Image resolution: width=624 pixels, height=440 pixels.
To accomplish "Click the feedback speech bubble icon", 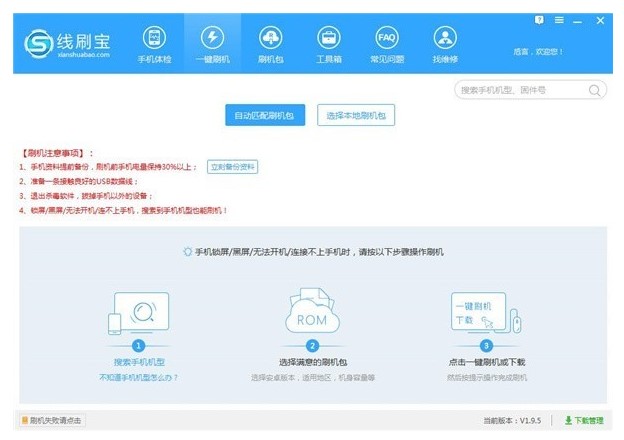I will (x=539, y=20).
